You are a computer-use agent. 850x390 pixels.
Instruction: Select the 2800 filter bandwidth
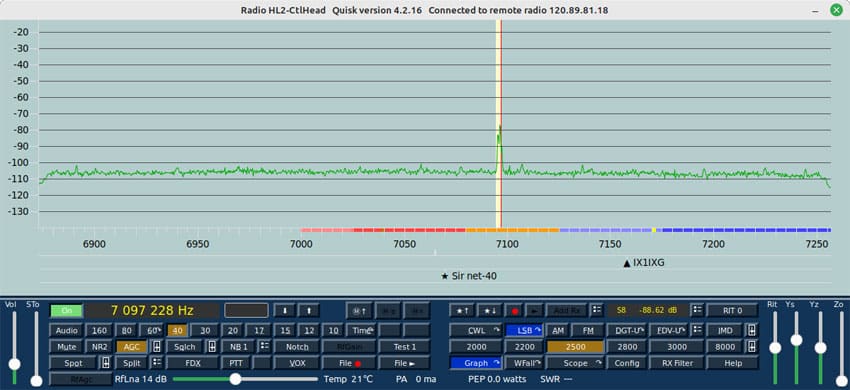626,347
